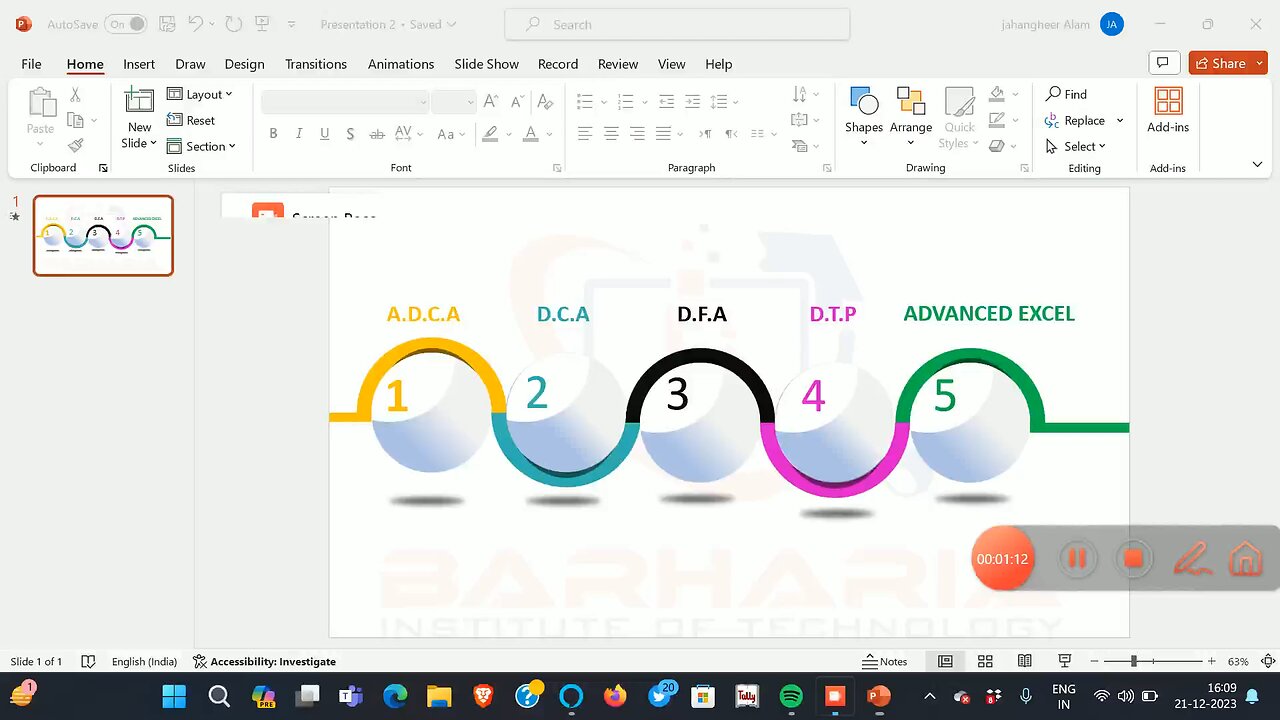The image size is (1280, 720).
Task: Click the Share button
Action: pos(1228,63)
